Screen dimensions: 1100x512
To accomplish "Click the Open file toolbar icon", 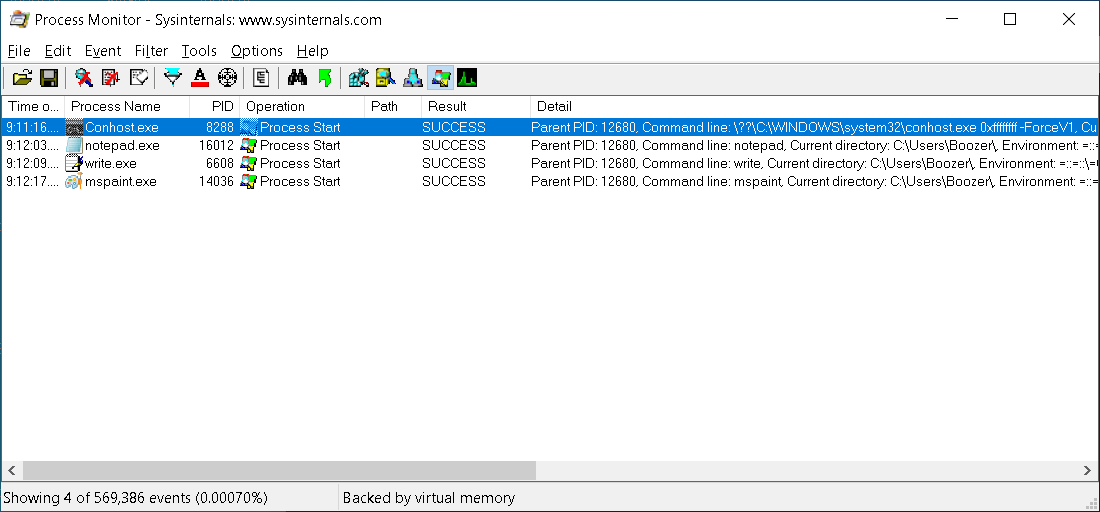I will point(22,78).
